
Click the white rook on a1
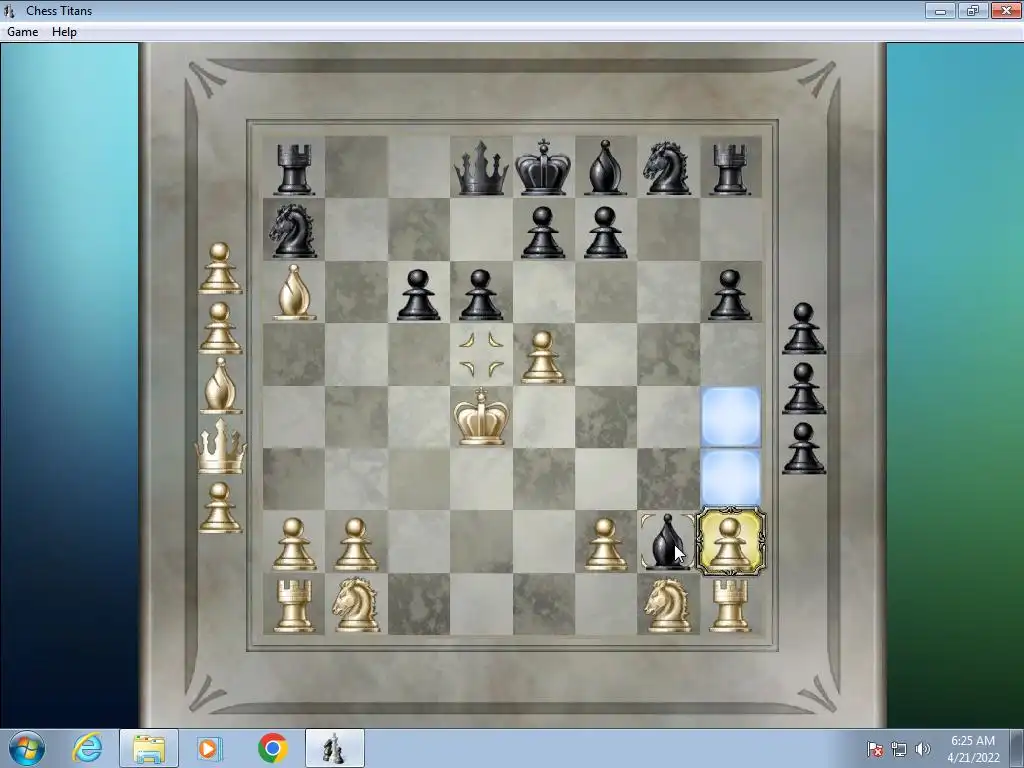(x=293, y=606)
